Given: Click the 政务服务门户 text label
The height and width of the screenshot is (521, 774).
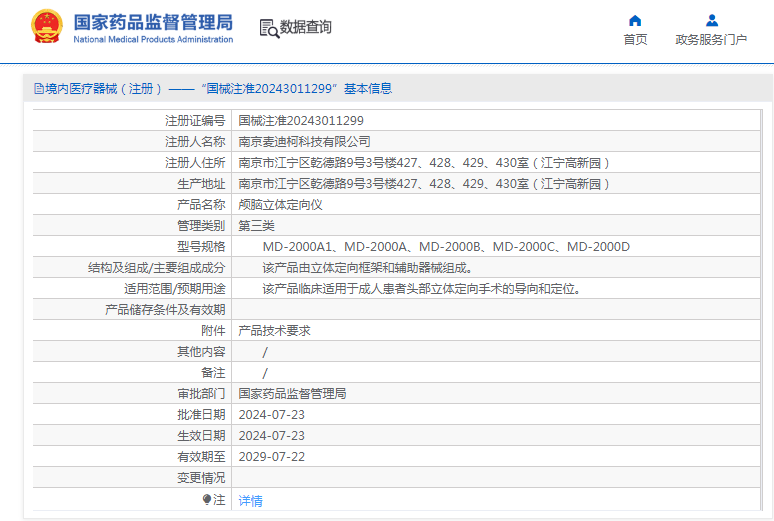Looking at the screenshot, I should pyautogui.click(x=711, y=40).
